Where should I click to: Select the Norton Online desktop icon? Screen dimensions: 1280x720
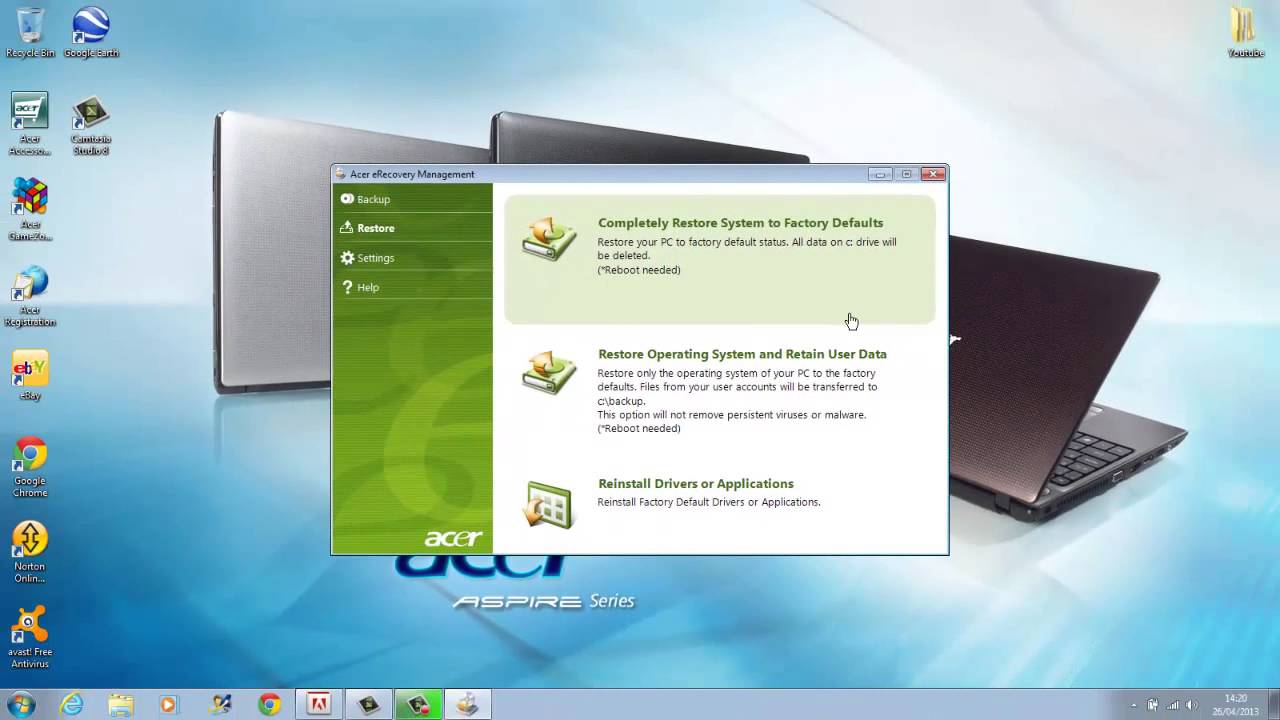click(x=30, y=552)
